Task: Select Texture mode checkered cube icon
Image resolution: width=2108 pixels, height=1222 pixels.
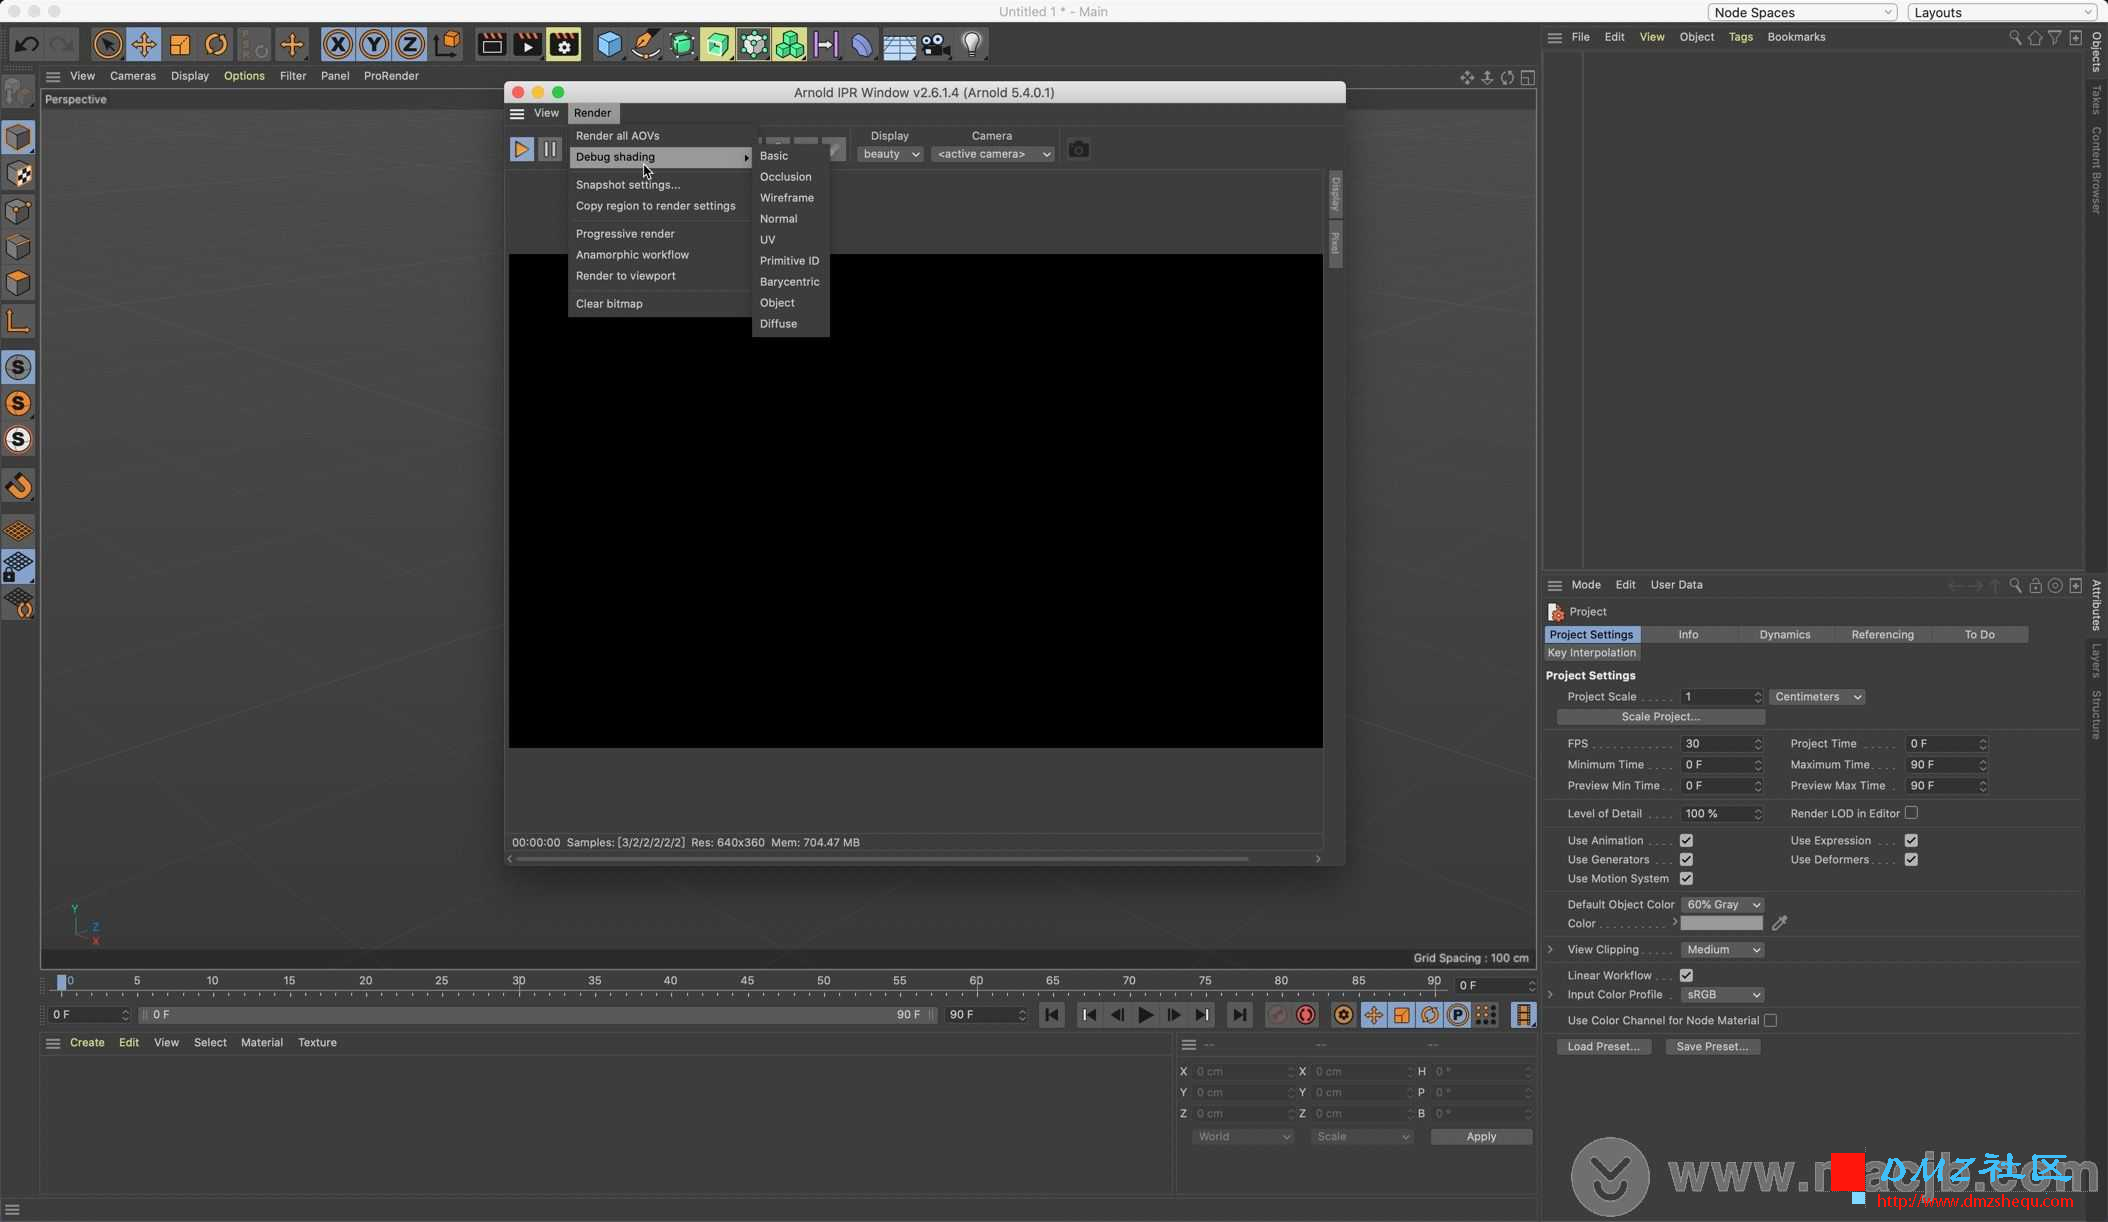Action: (x=18, y=174)
